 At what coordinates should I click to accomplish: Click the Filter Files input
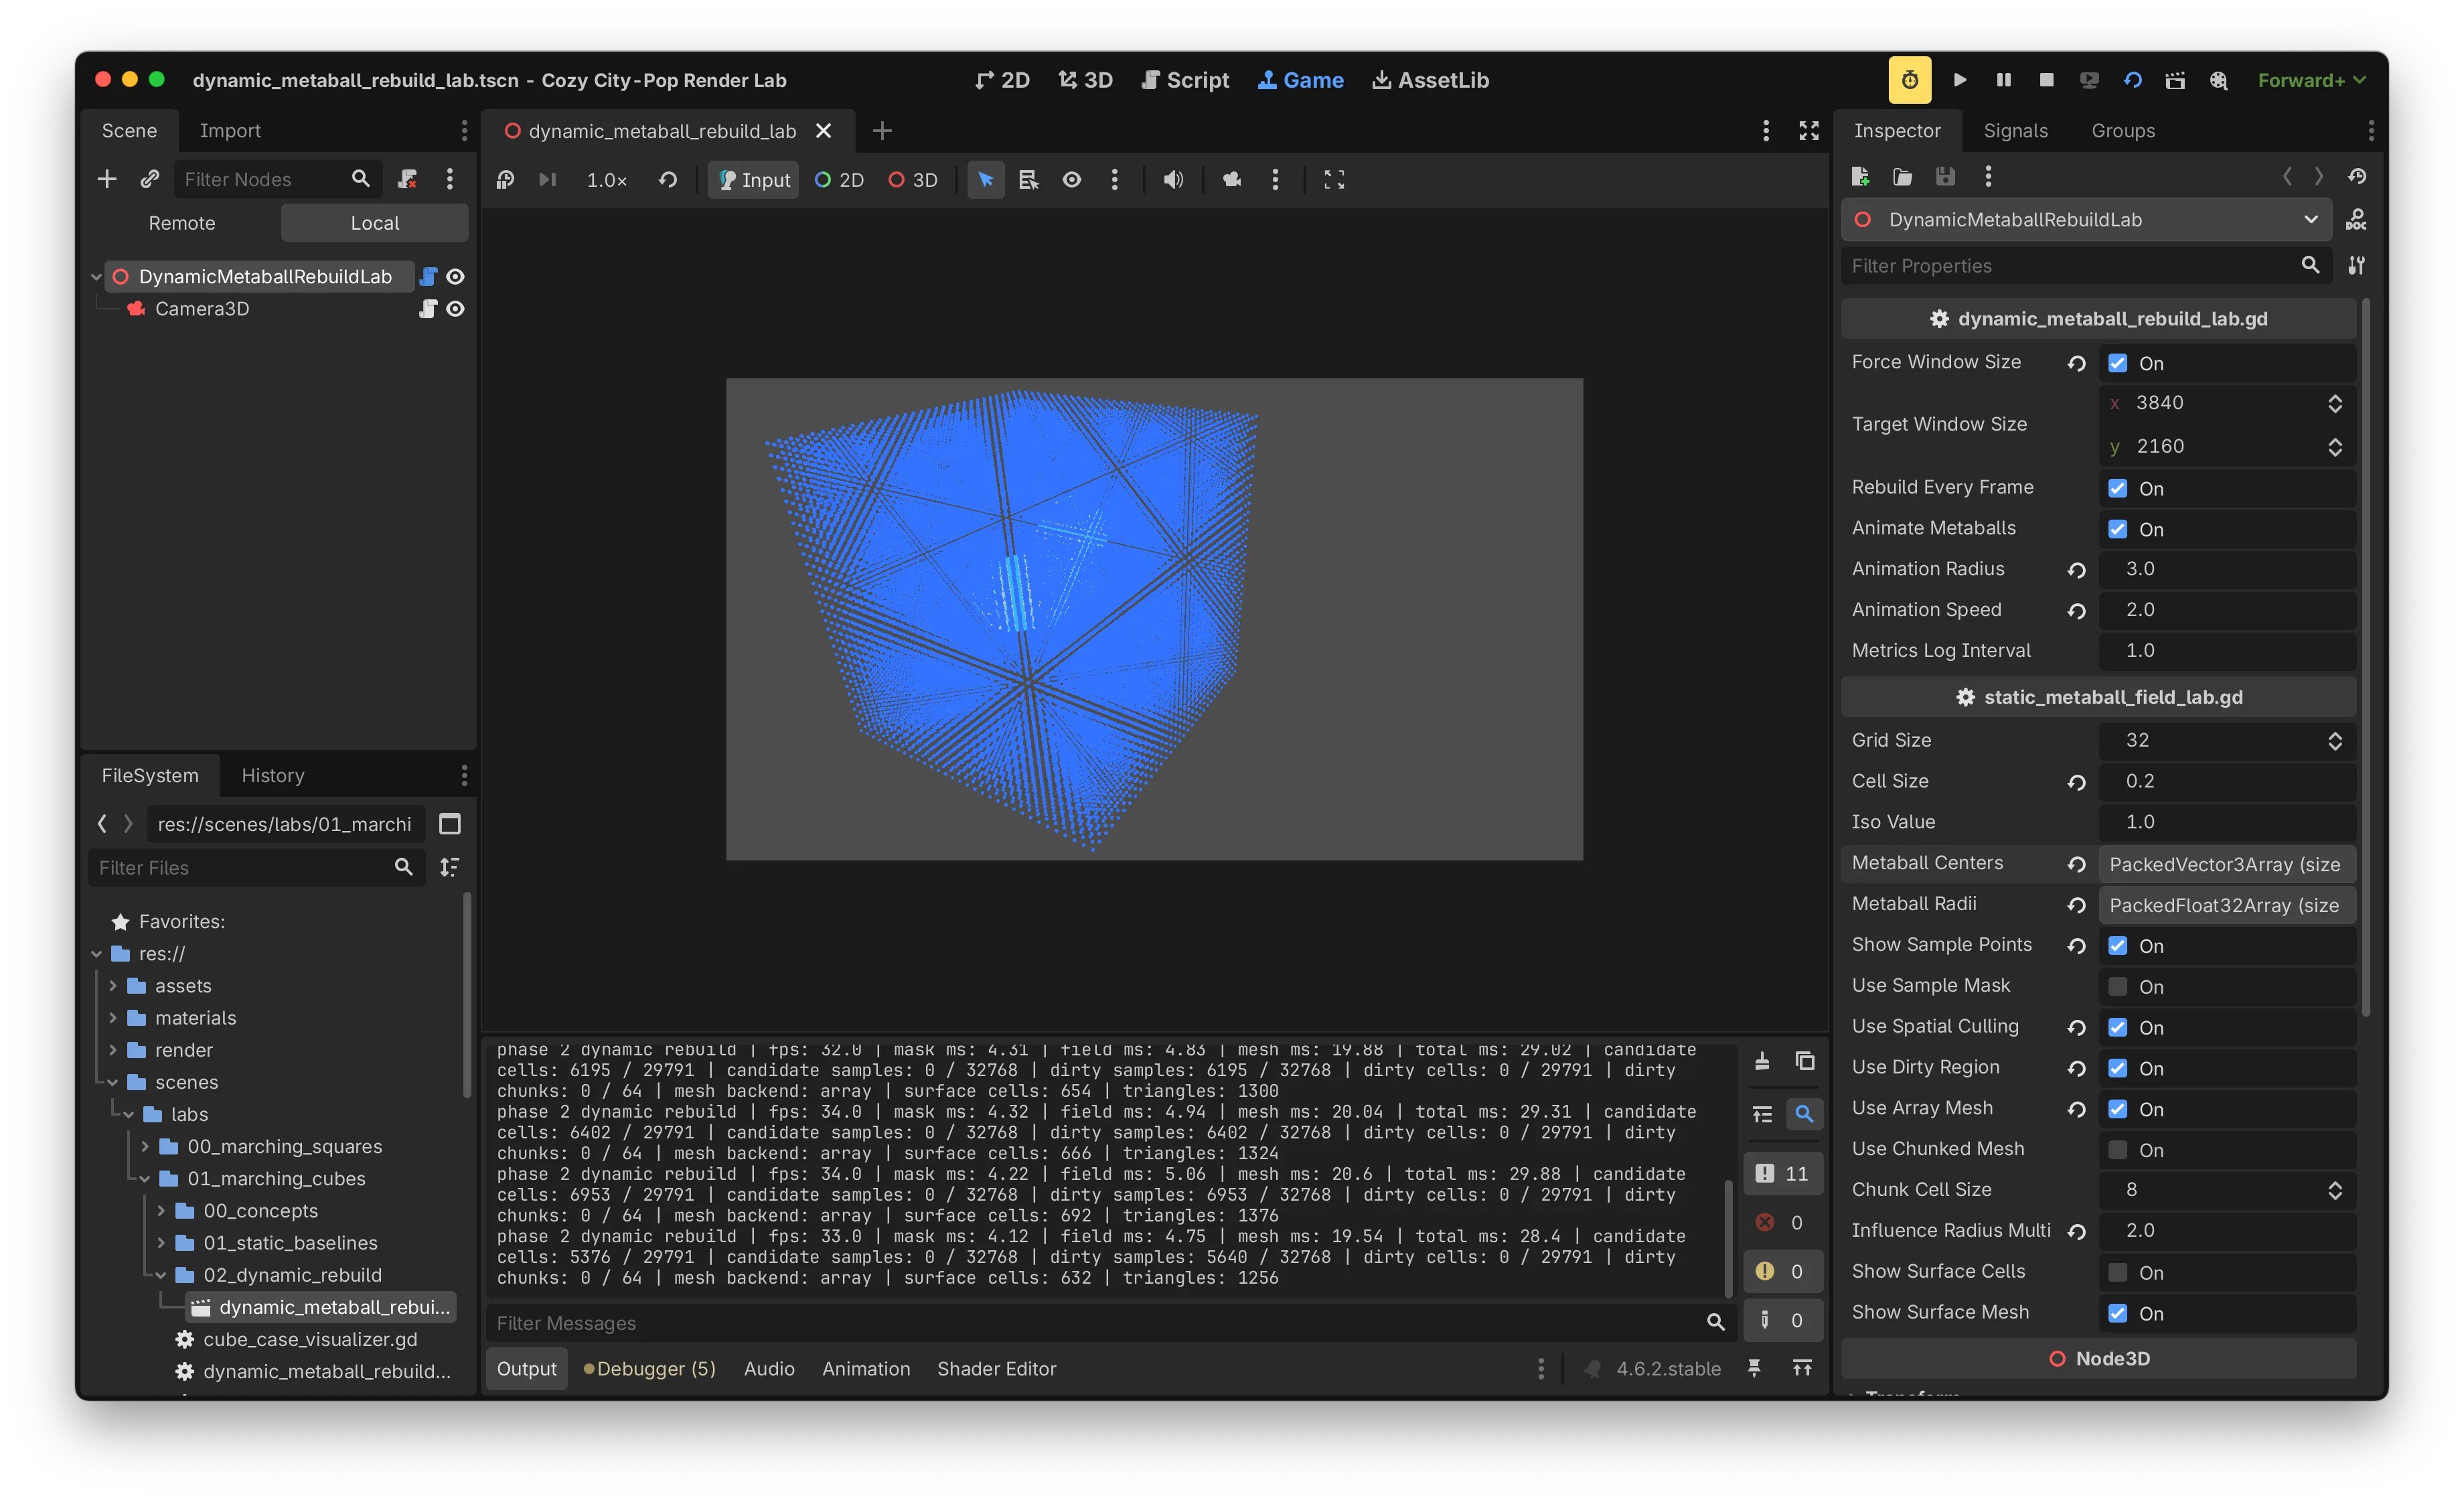(x=256, y=868)
